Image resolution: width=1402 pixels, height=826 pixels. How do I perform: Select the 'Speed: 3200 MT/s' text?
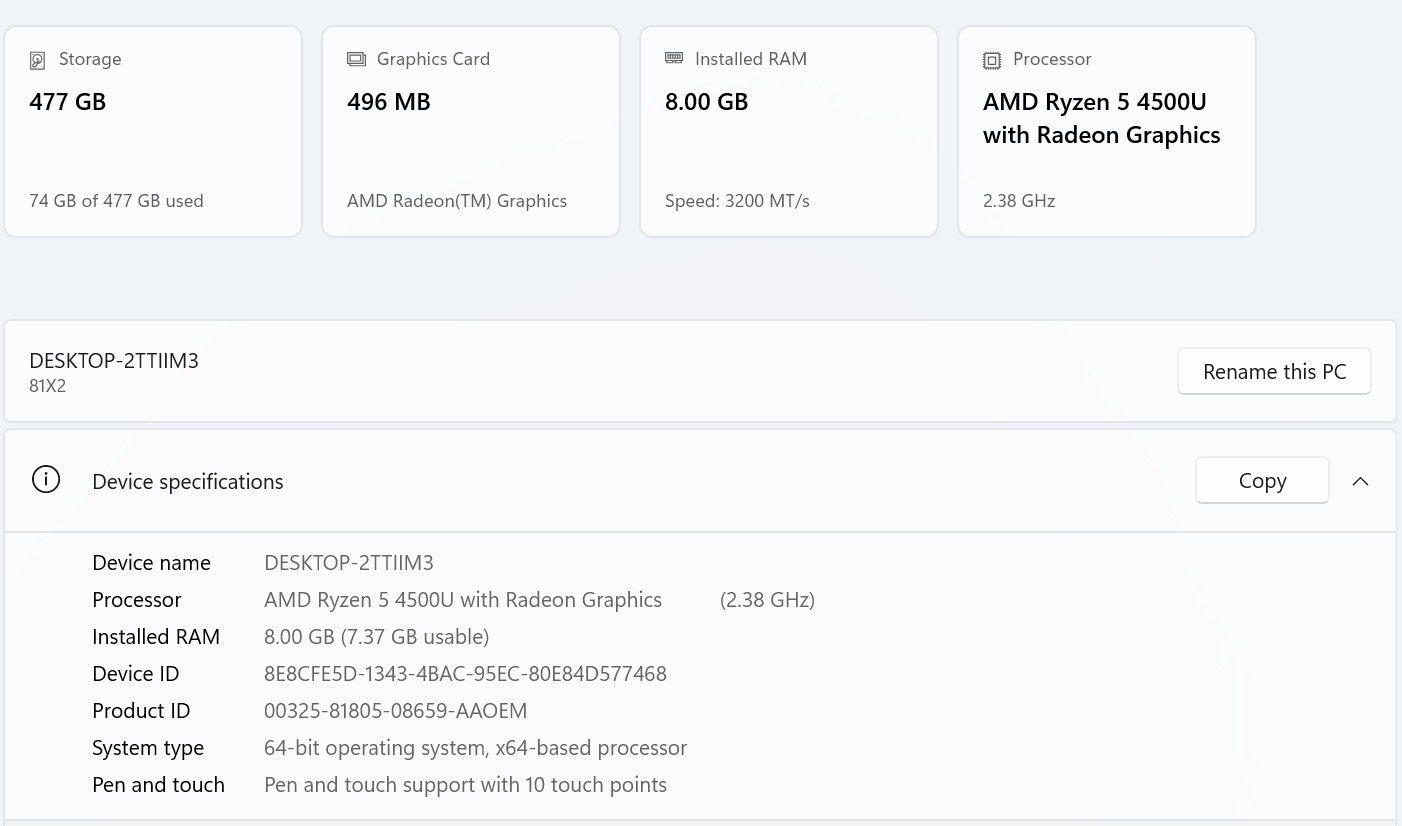(x=737, y=201)
